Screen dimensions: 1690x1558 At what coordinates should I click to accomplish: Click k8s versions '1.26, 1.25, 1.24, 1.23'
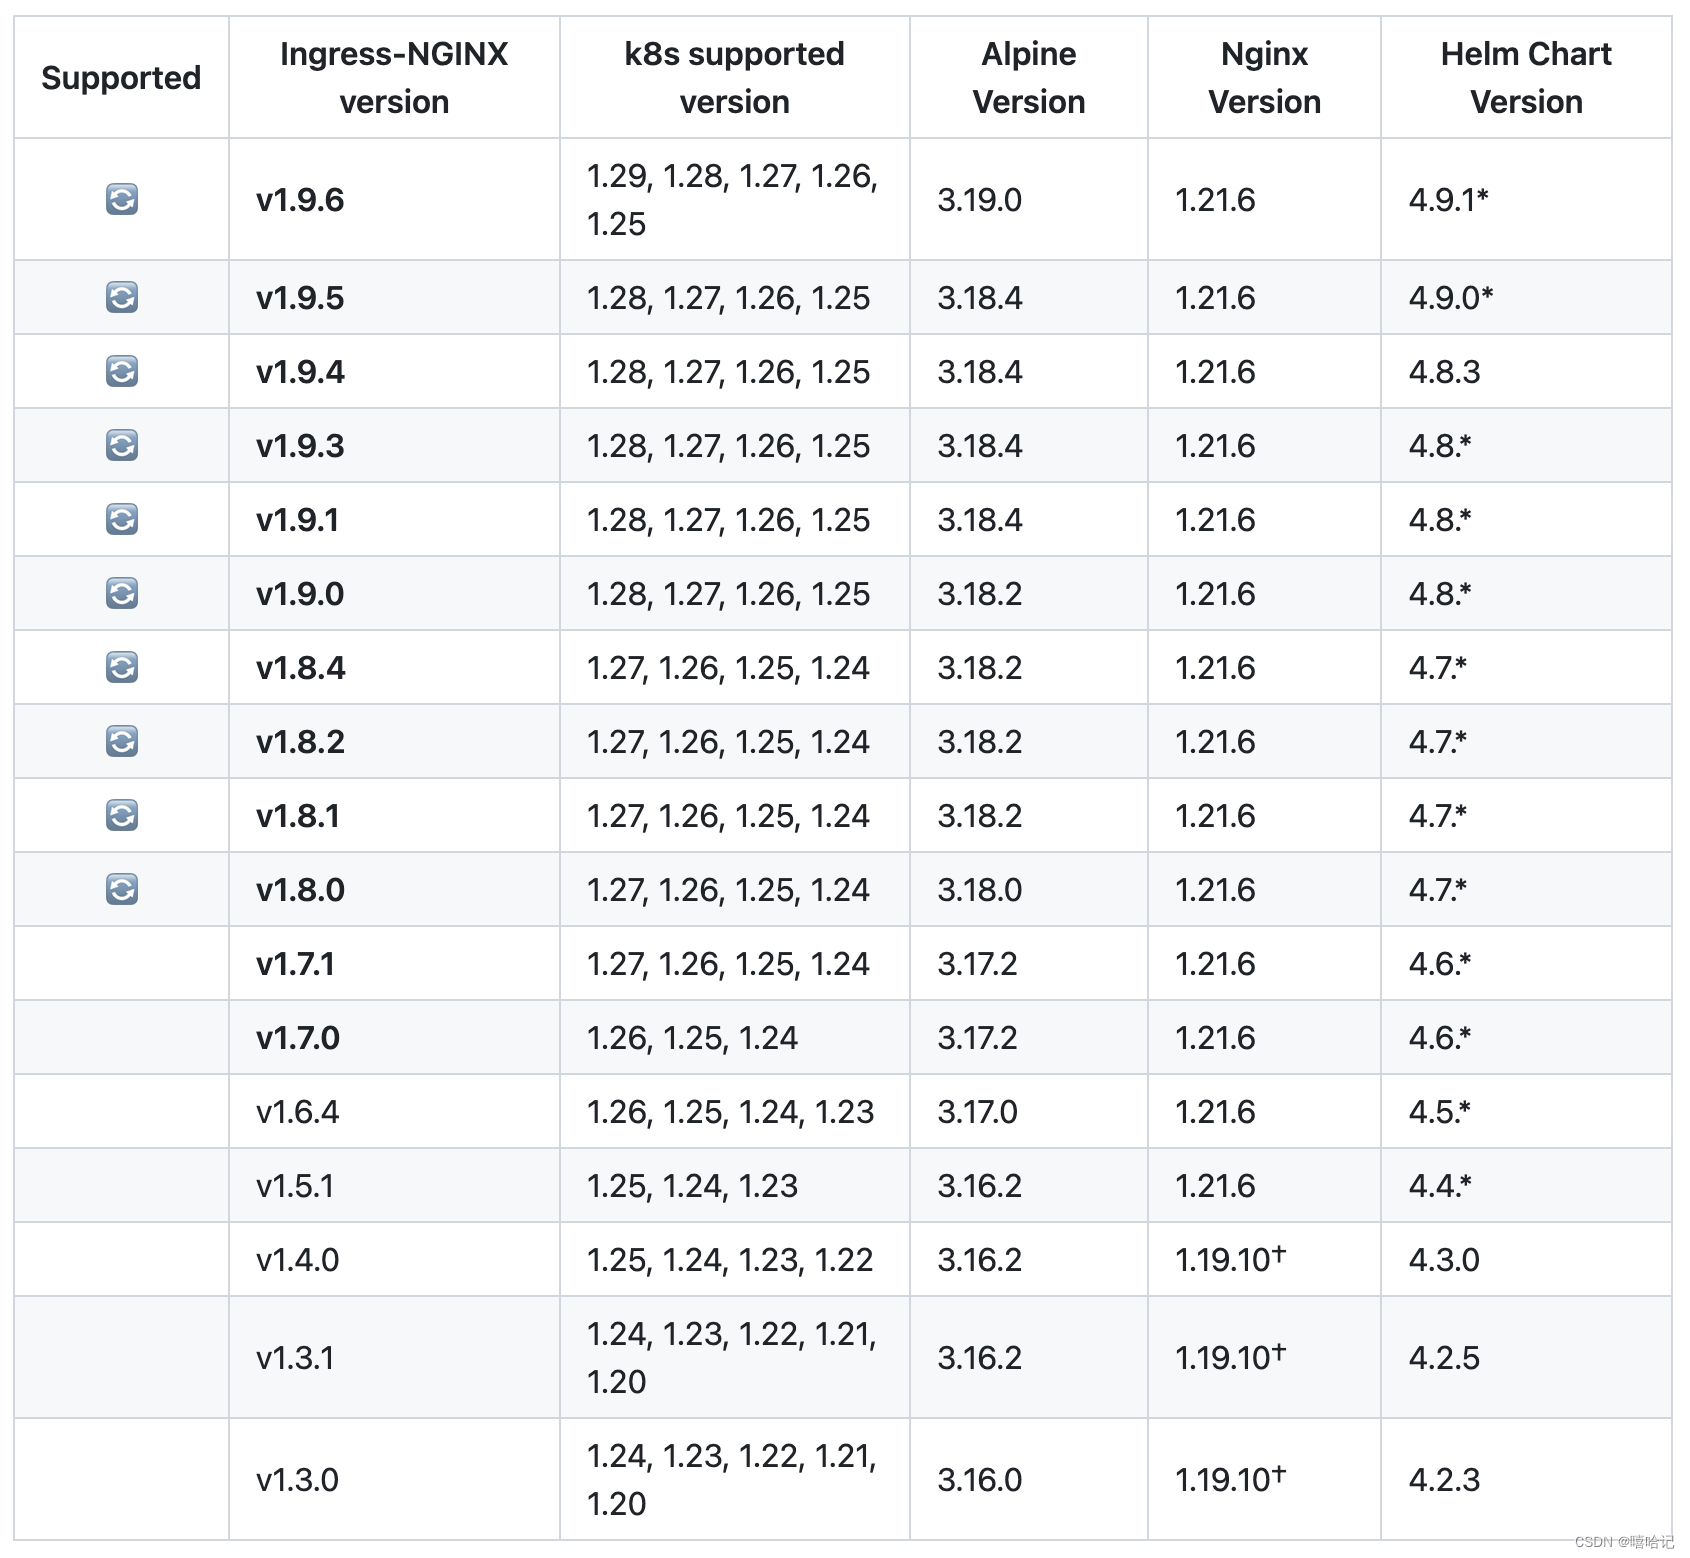point(730,1112)
